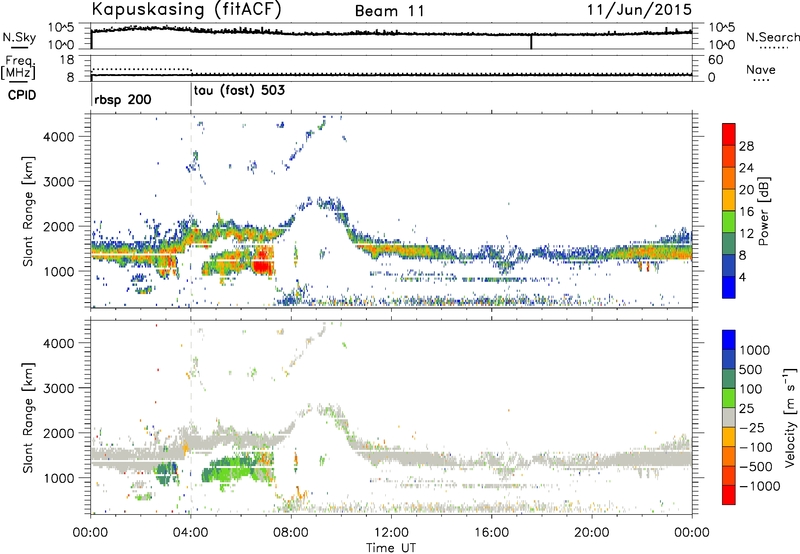Click the 'Time UT' axis title
800x554 pixels.
click(391, 548)
